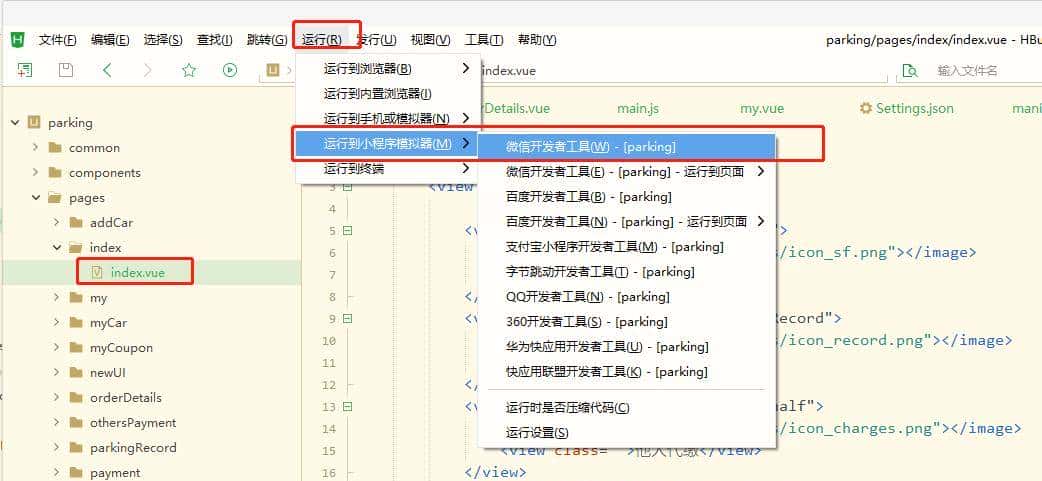The image size is (1042, 481).
Task: Open the 视图(V) menu
Action: [x=431, y=40]
